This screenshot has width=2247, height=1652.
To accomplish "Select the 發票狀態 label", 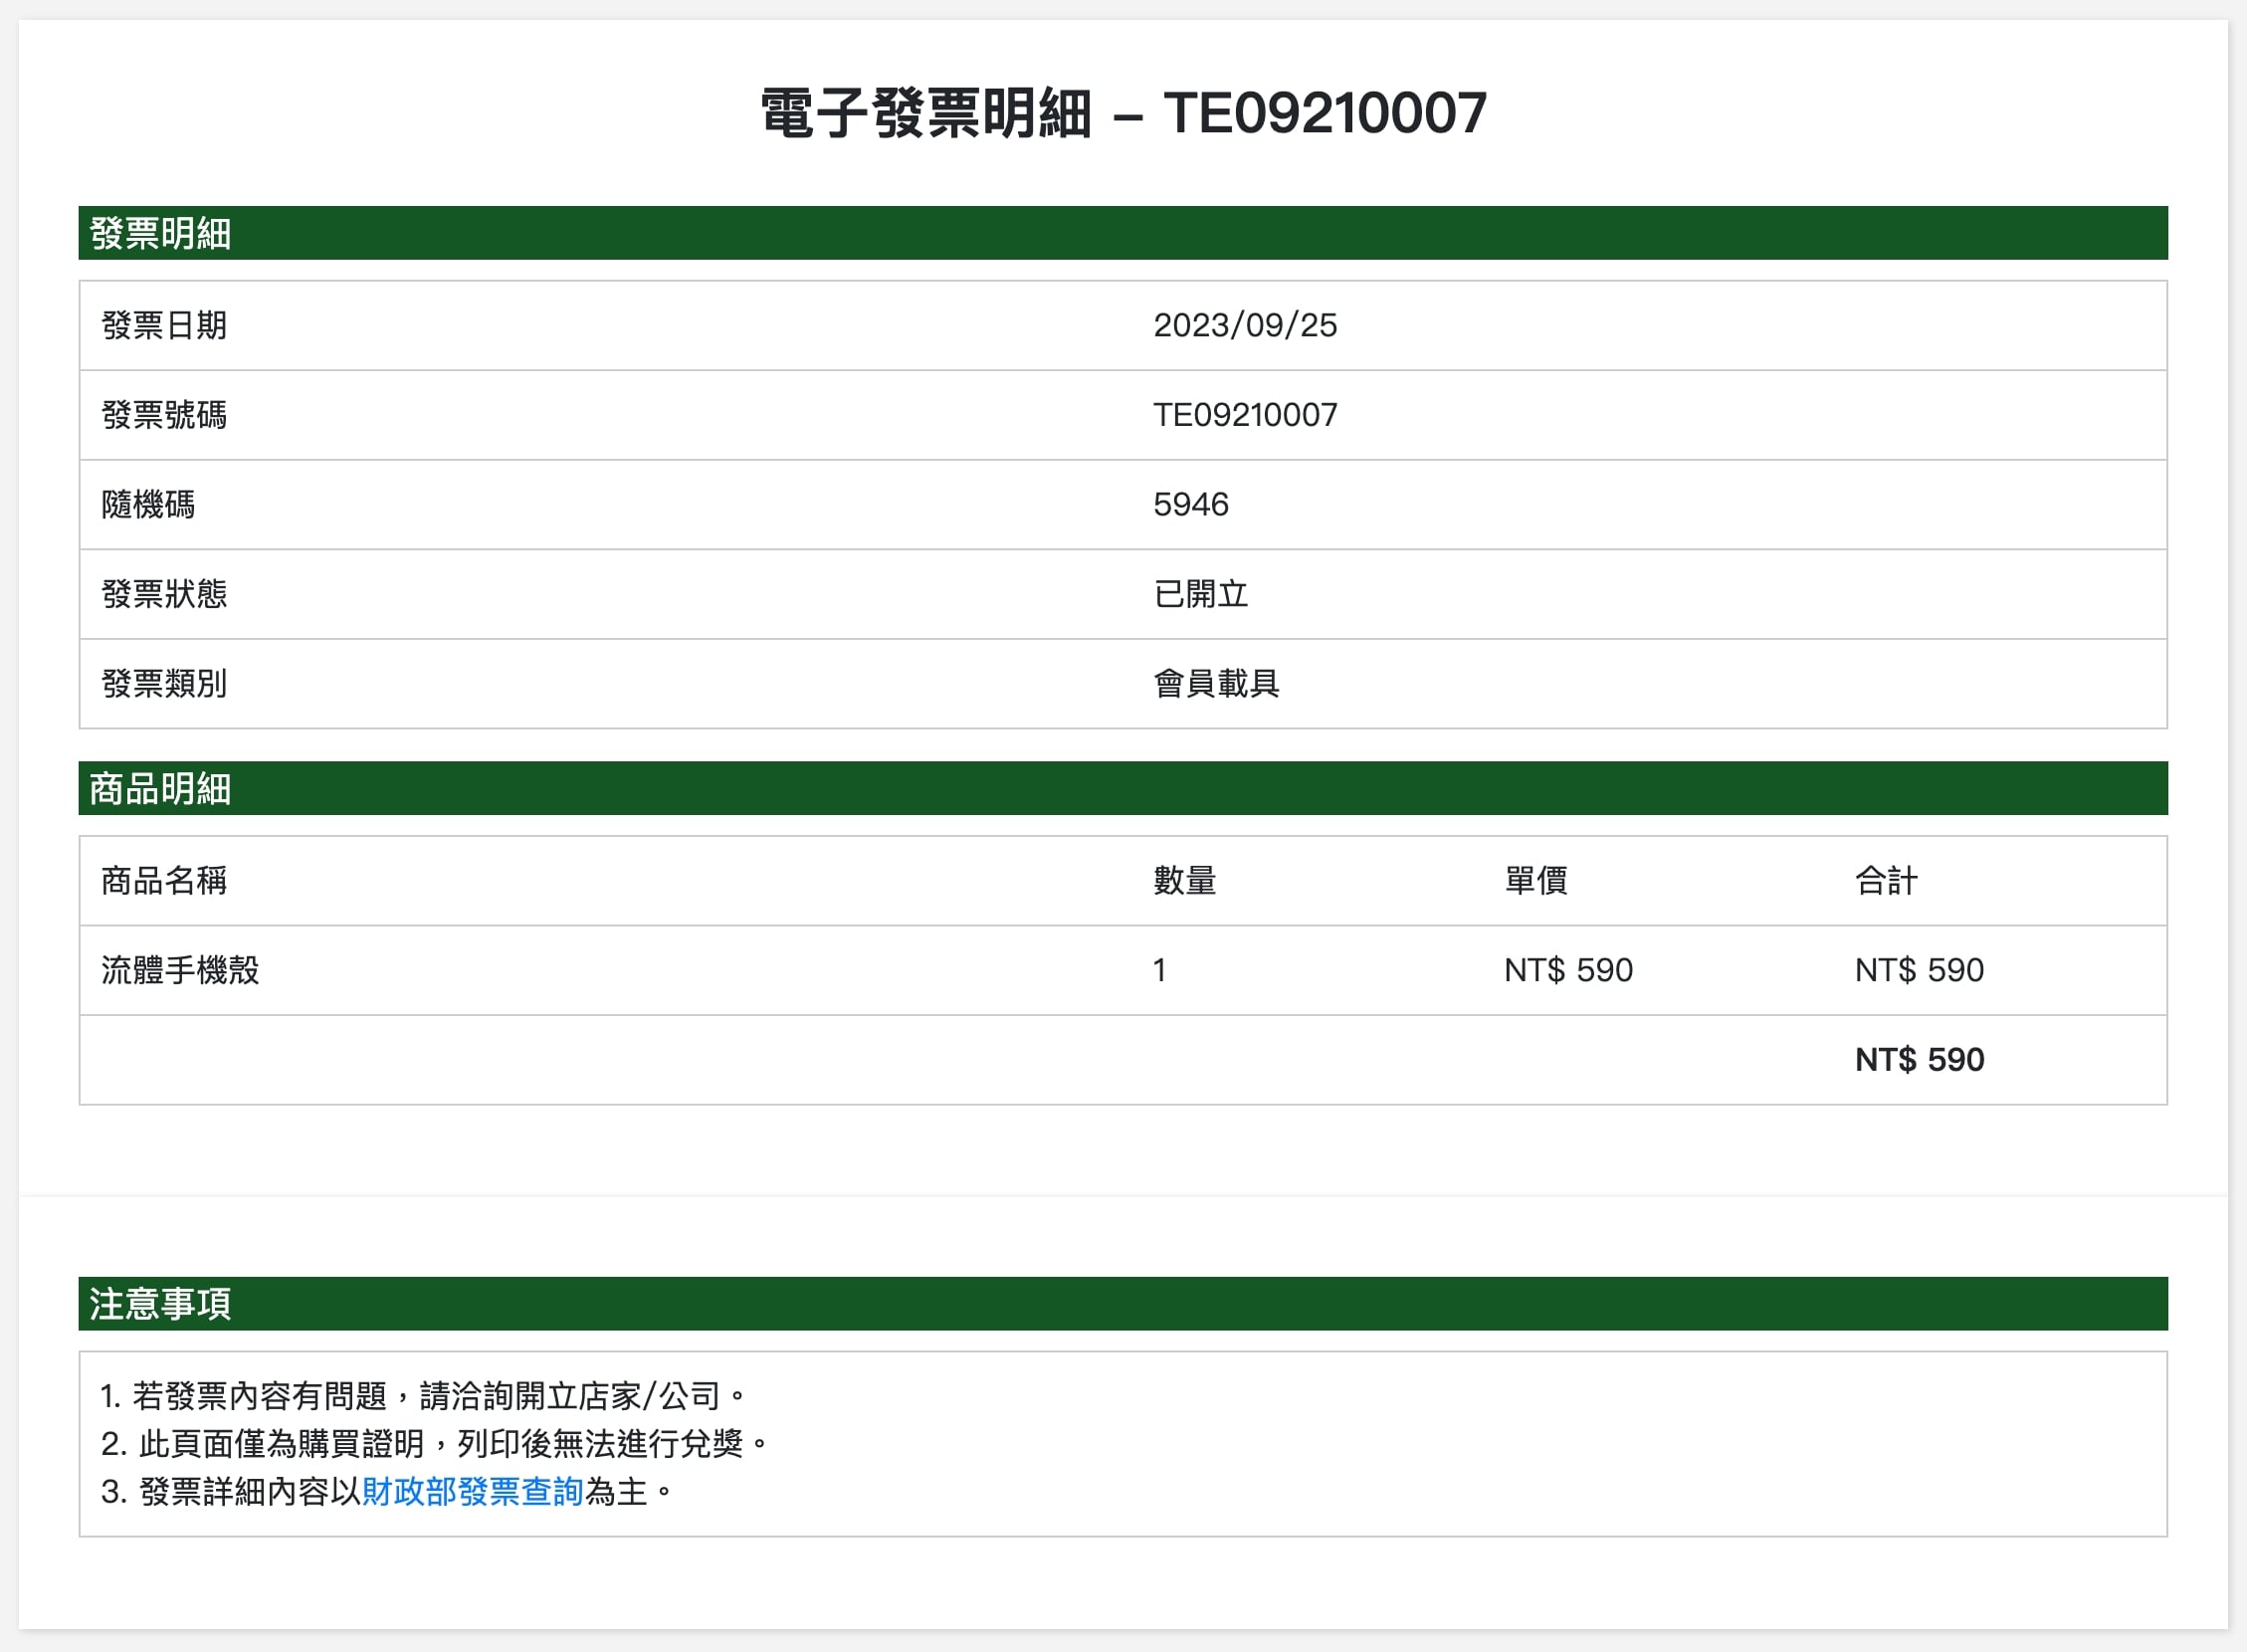I will pos(164,594).
